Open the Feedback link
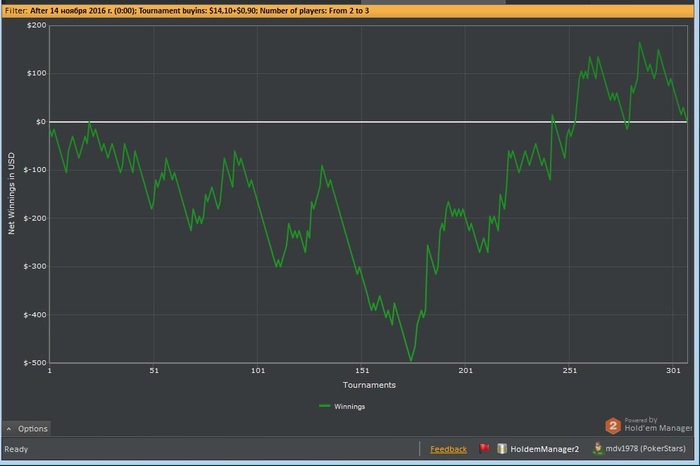700x466 pixels. [x=448, y=449]
